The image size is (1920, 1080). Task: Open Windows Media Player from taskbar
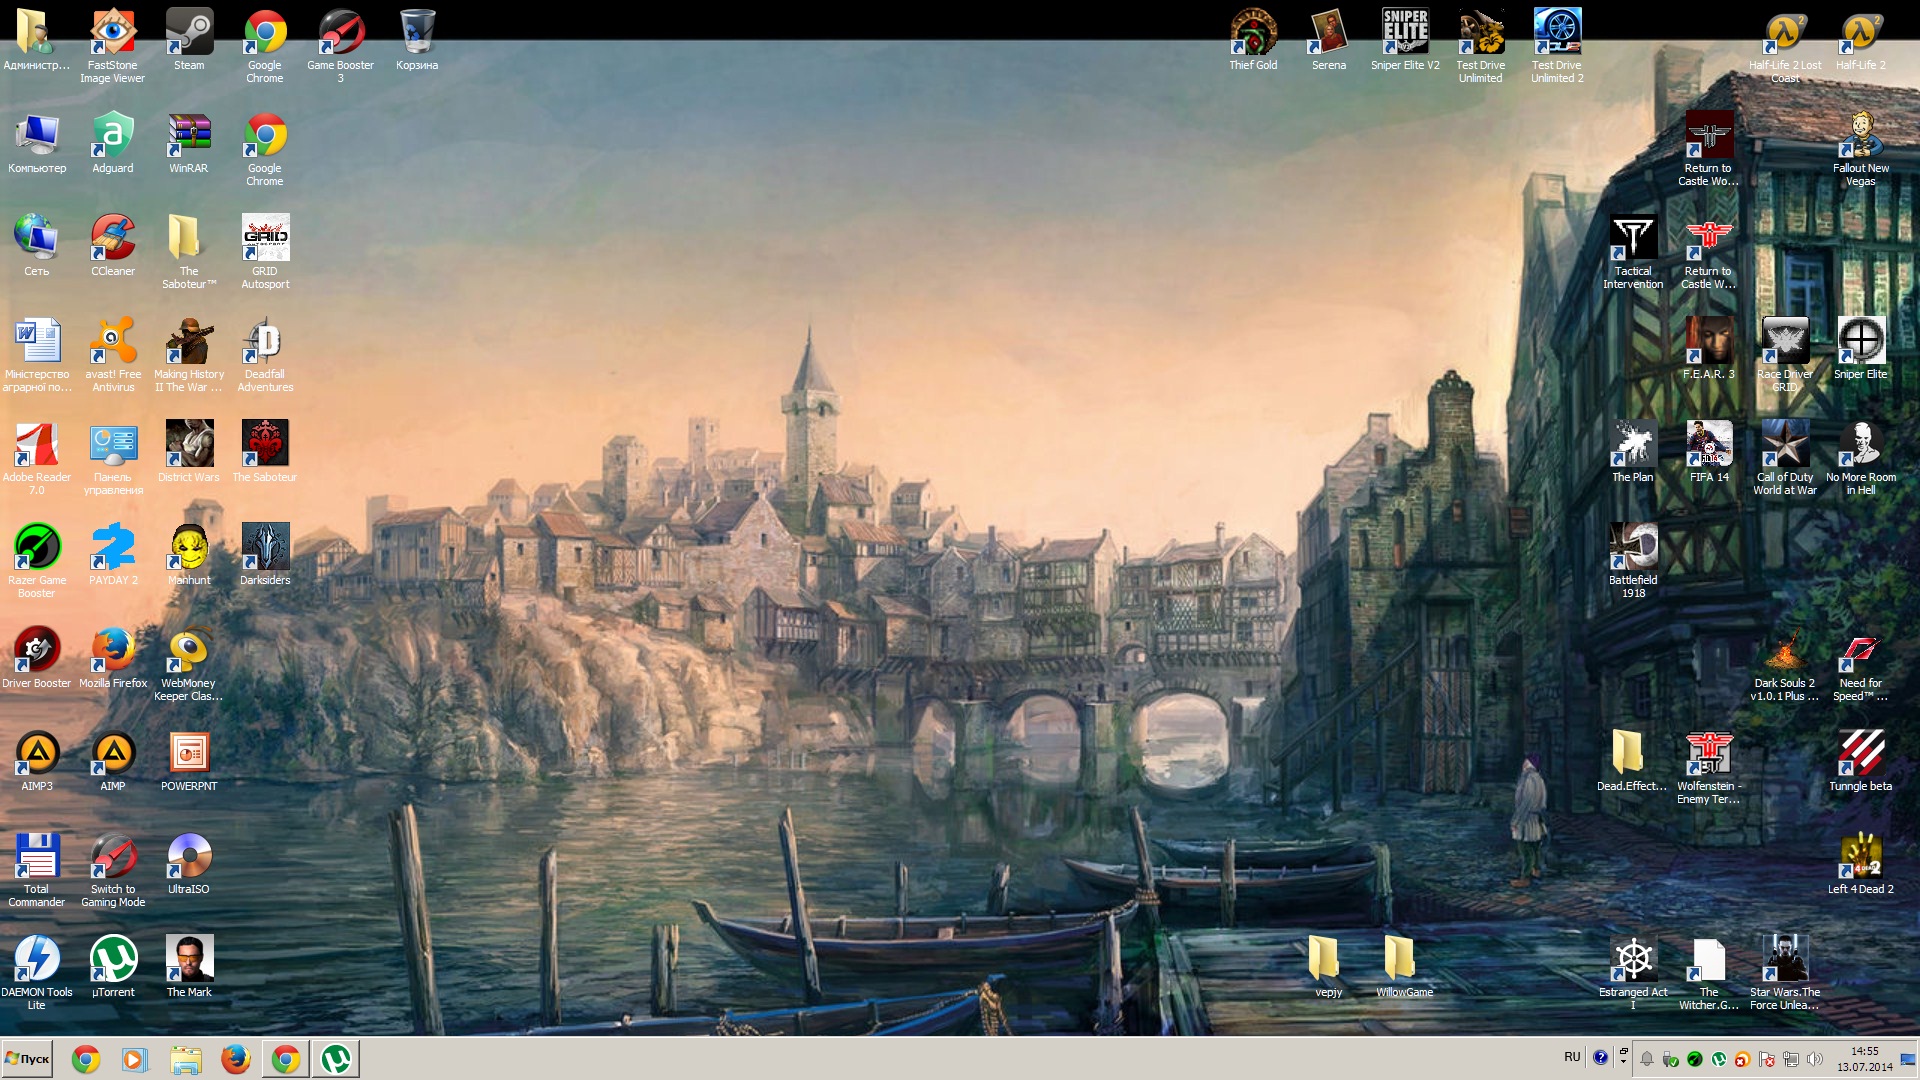135,1058
